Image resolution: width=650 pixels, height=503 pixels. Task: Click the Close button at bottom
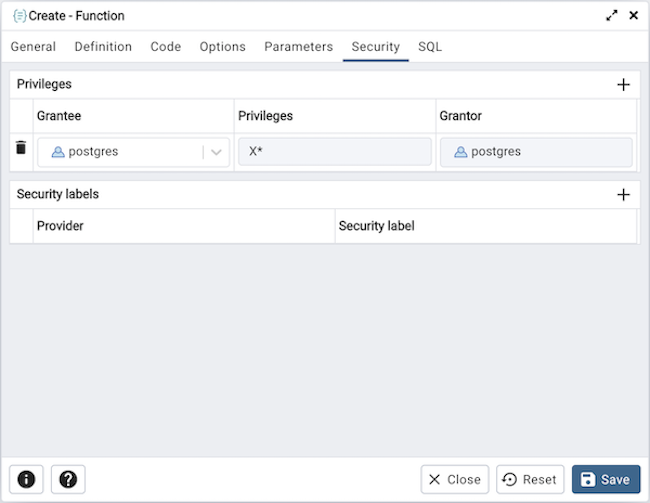point(455,479)
